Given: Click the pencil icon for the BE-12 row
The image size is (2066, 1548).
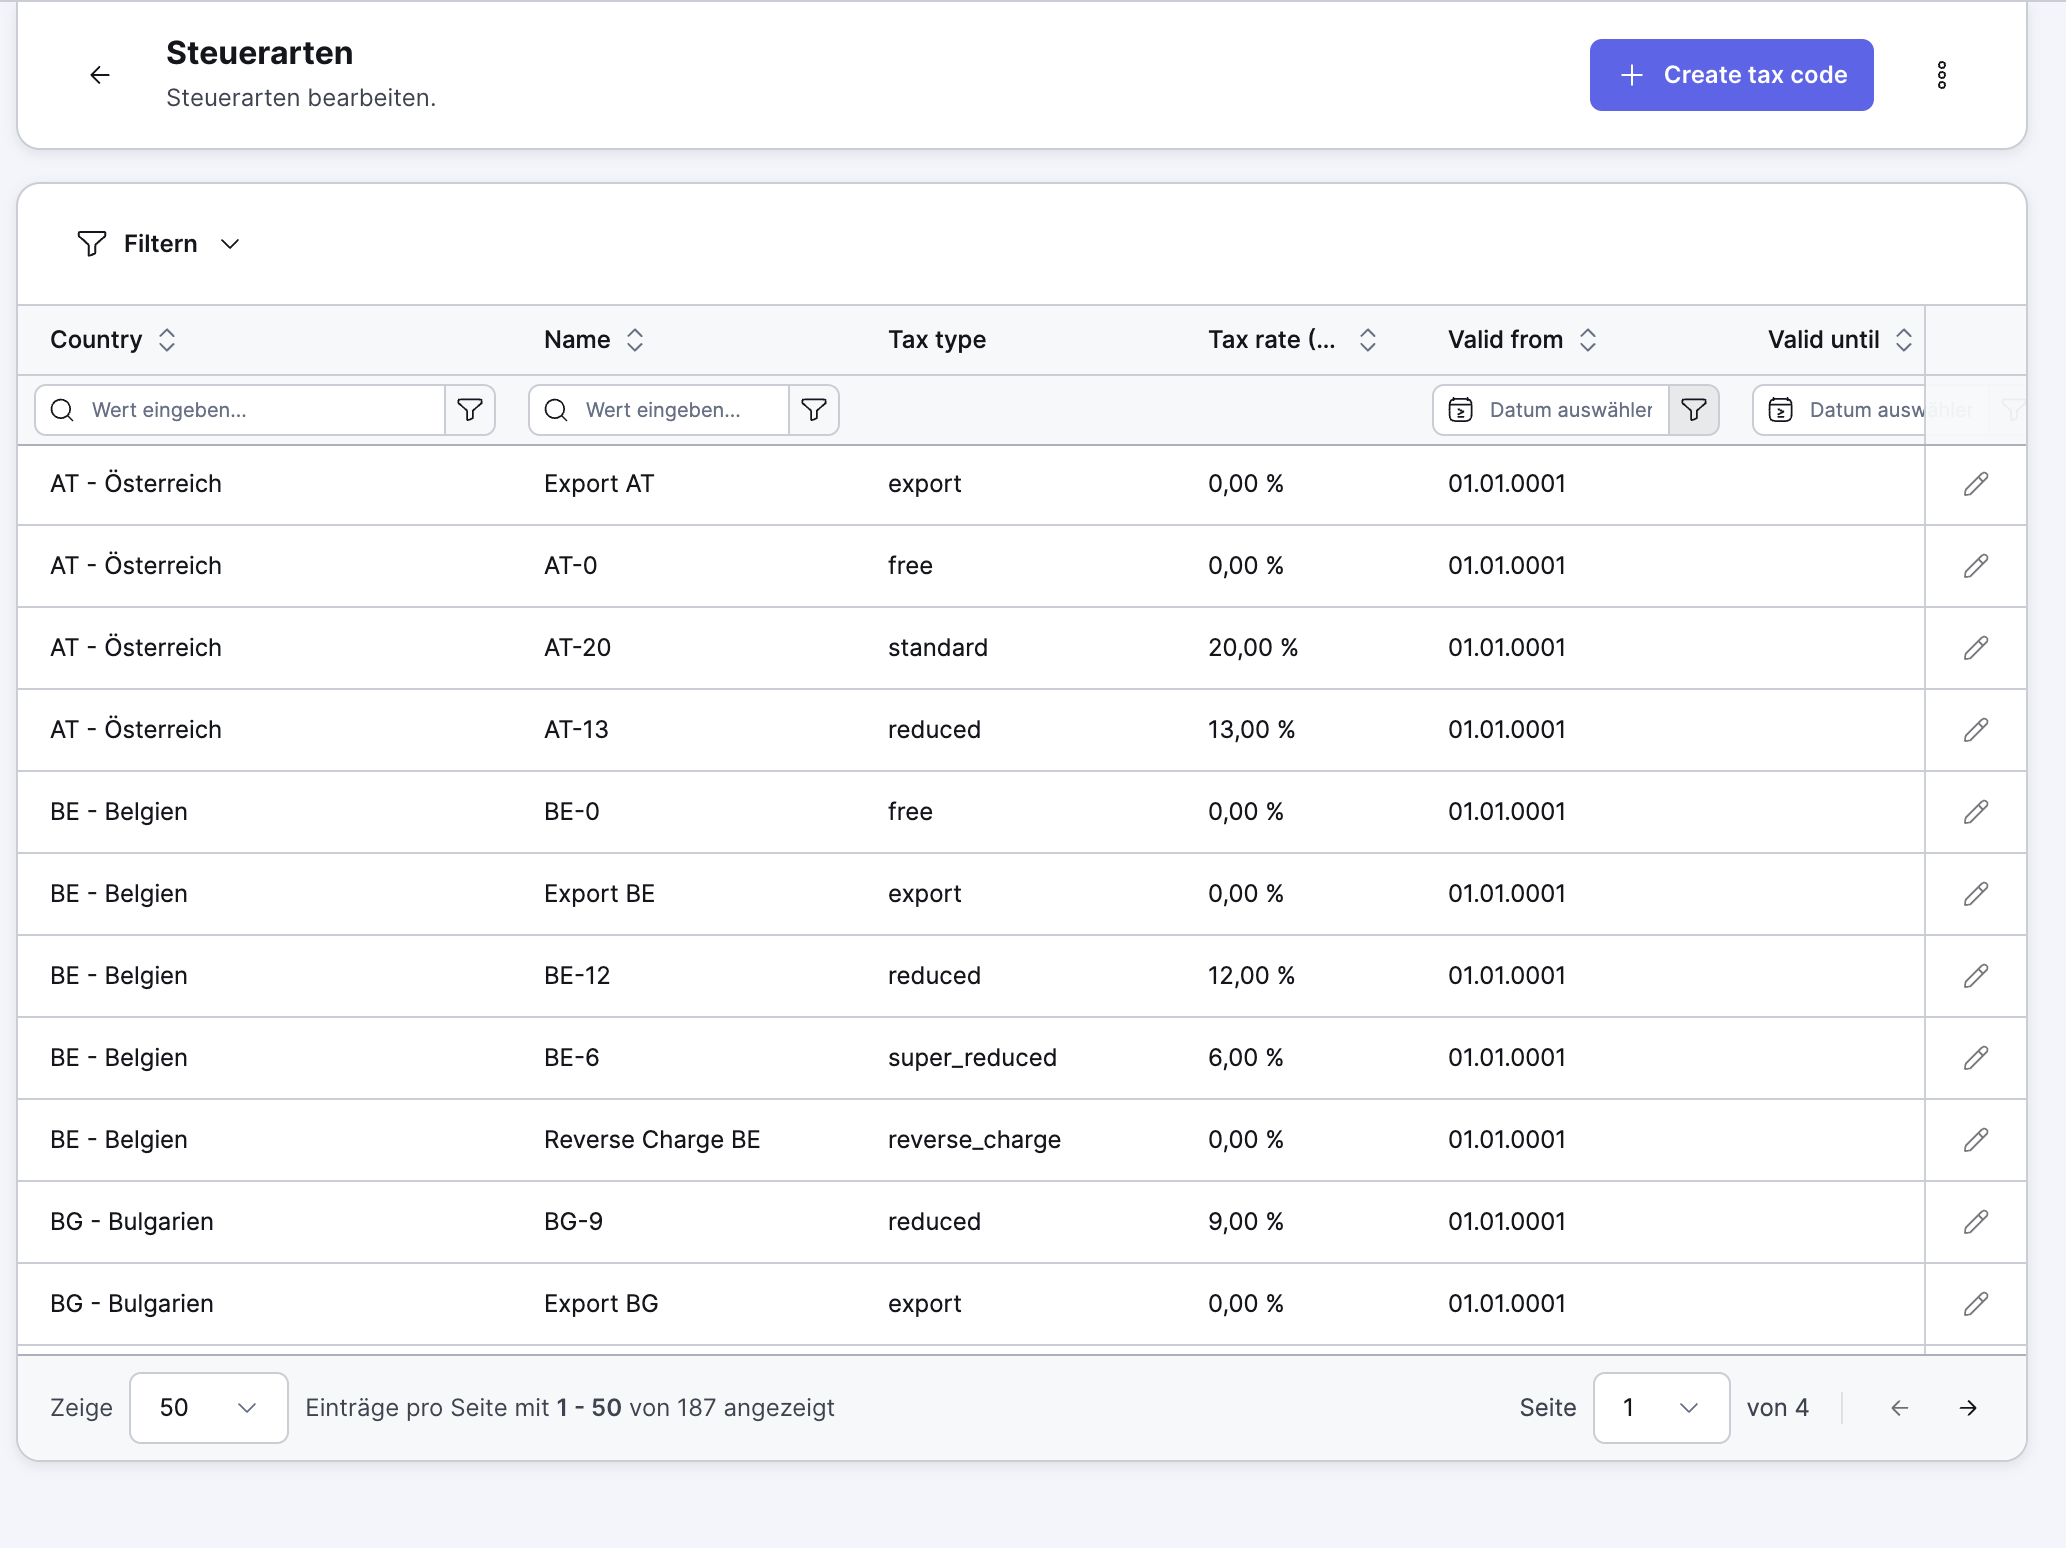Looking at the screenshot, I should click(x=1975, y=976).
